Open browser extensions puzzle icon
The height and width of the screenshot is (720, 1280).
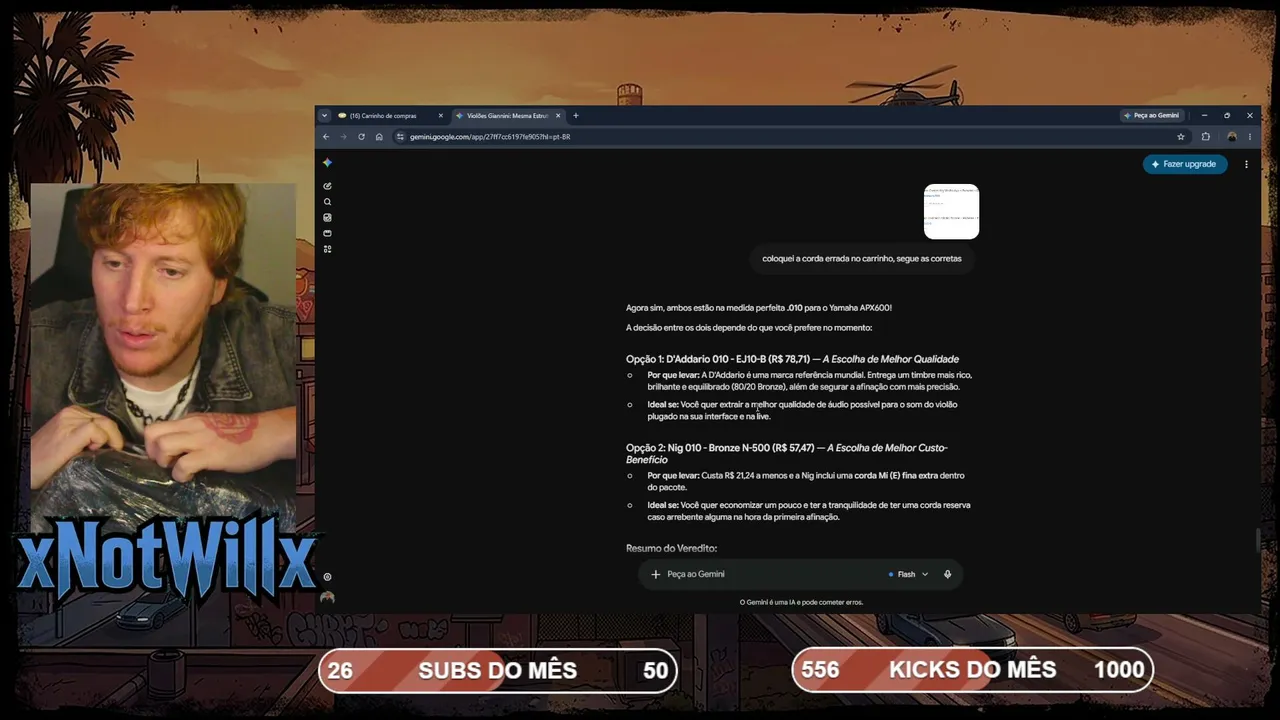(1205, 137)
